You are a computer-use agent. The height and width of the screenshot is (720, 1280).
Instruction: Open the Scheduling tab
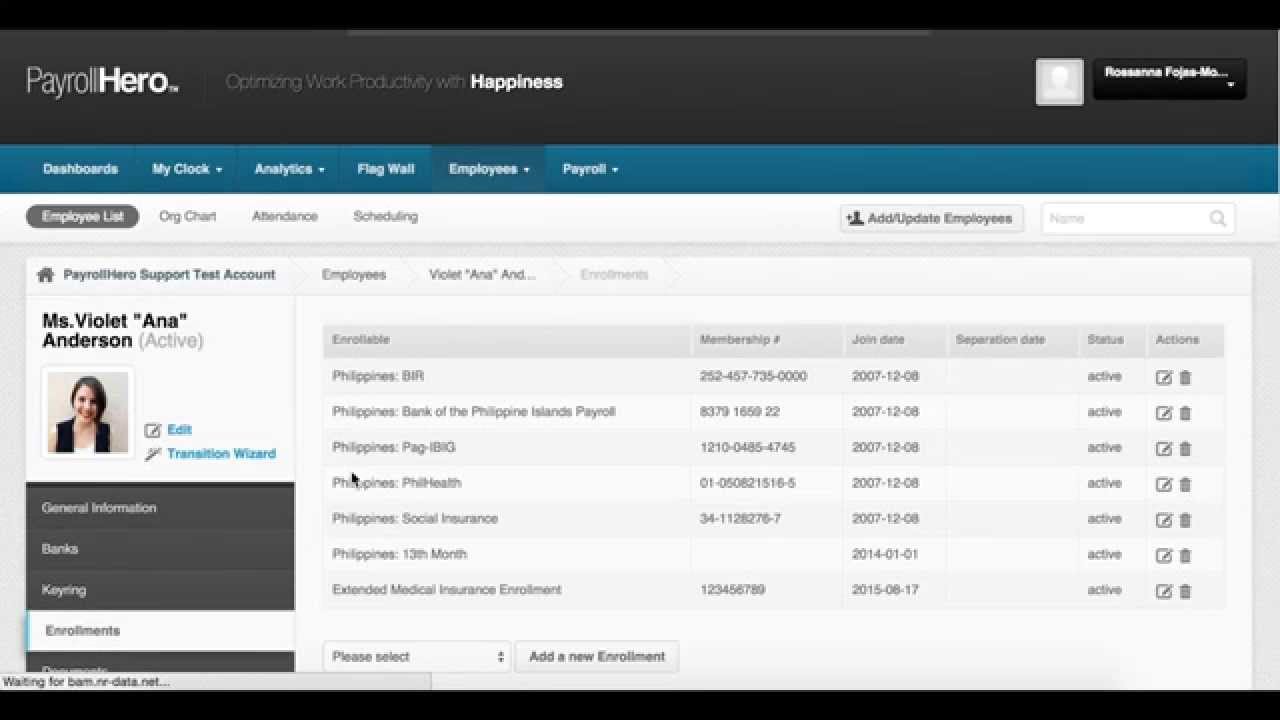point(385,216)
